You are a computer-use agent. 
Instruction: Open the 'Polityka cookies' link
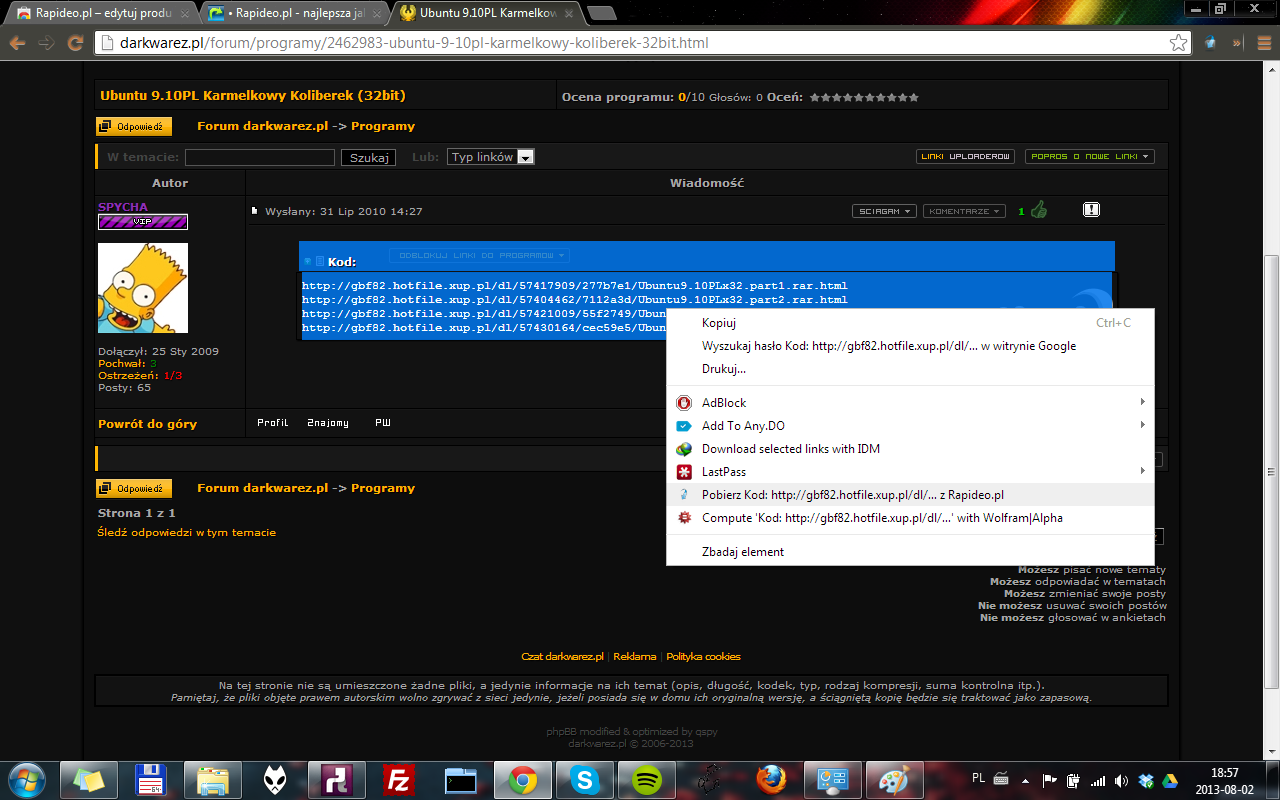[703, 657]
